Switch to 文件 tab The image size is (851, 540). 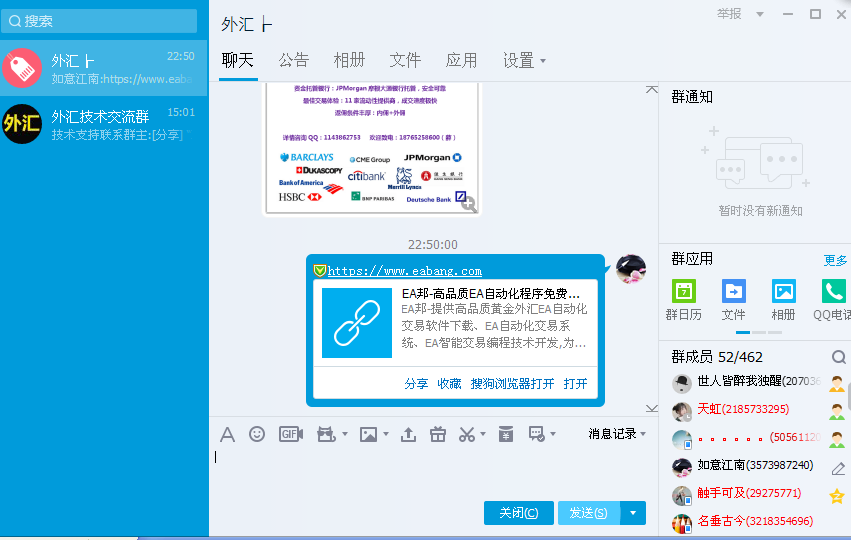point(405,60)
